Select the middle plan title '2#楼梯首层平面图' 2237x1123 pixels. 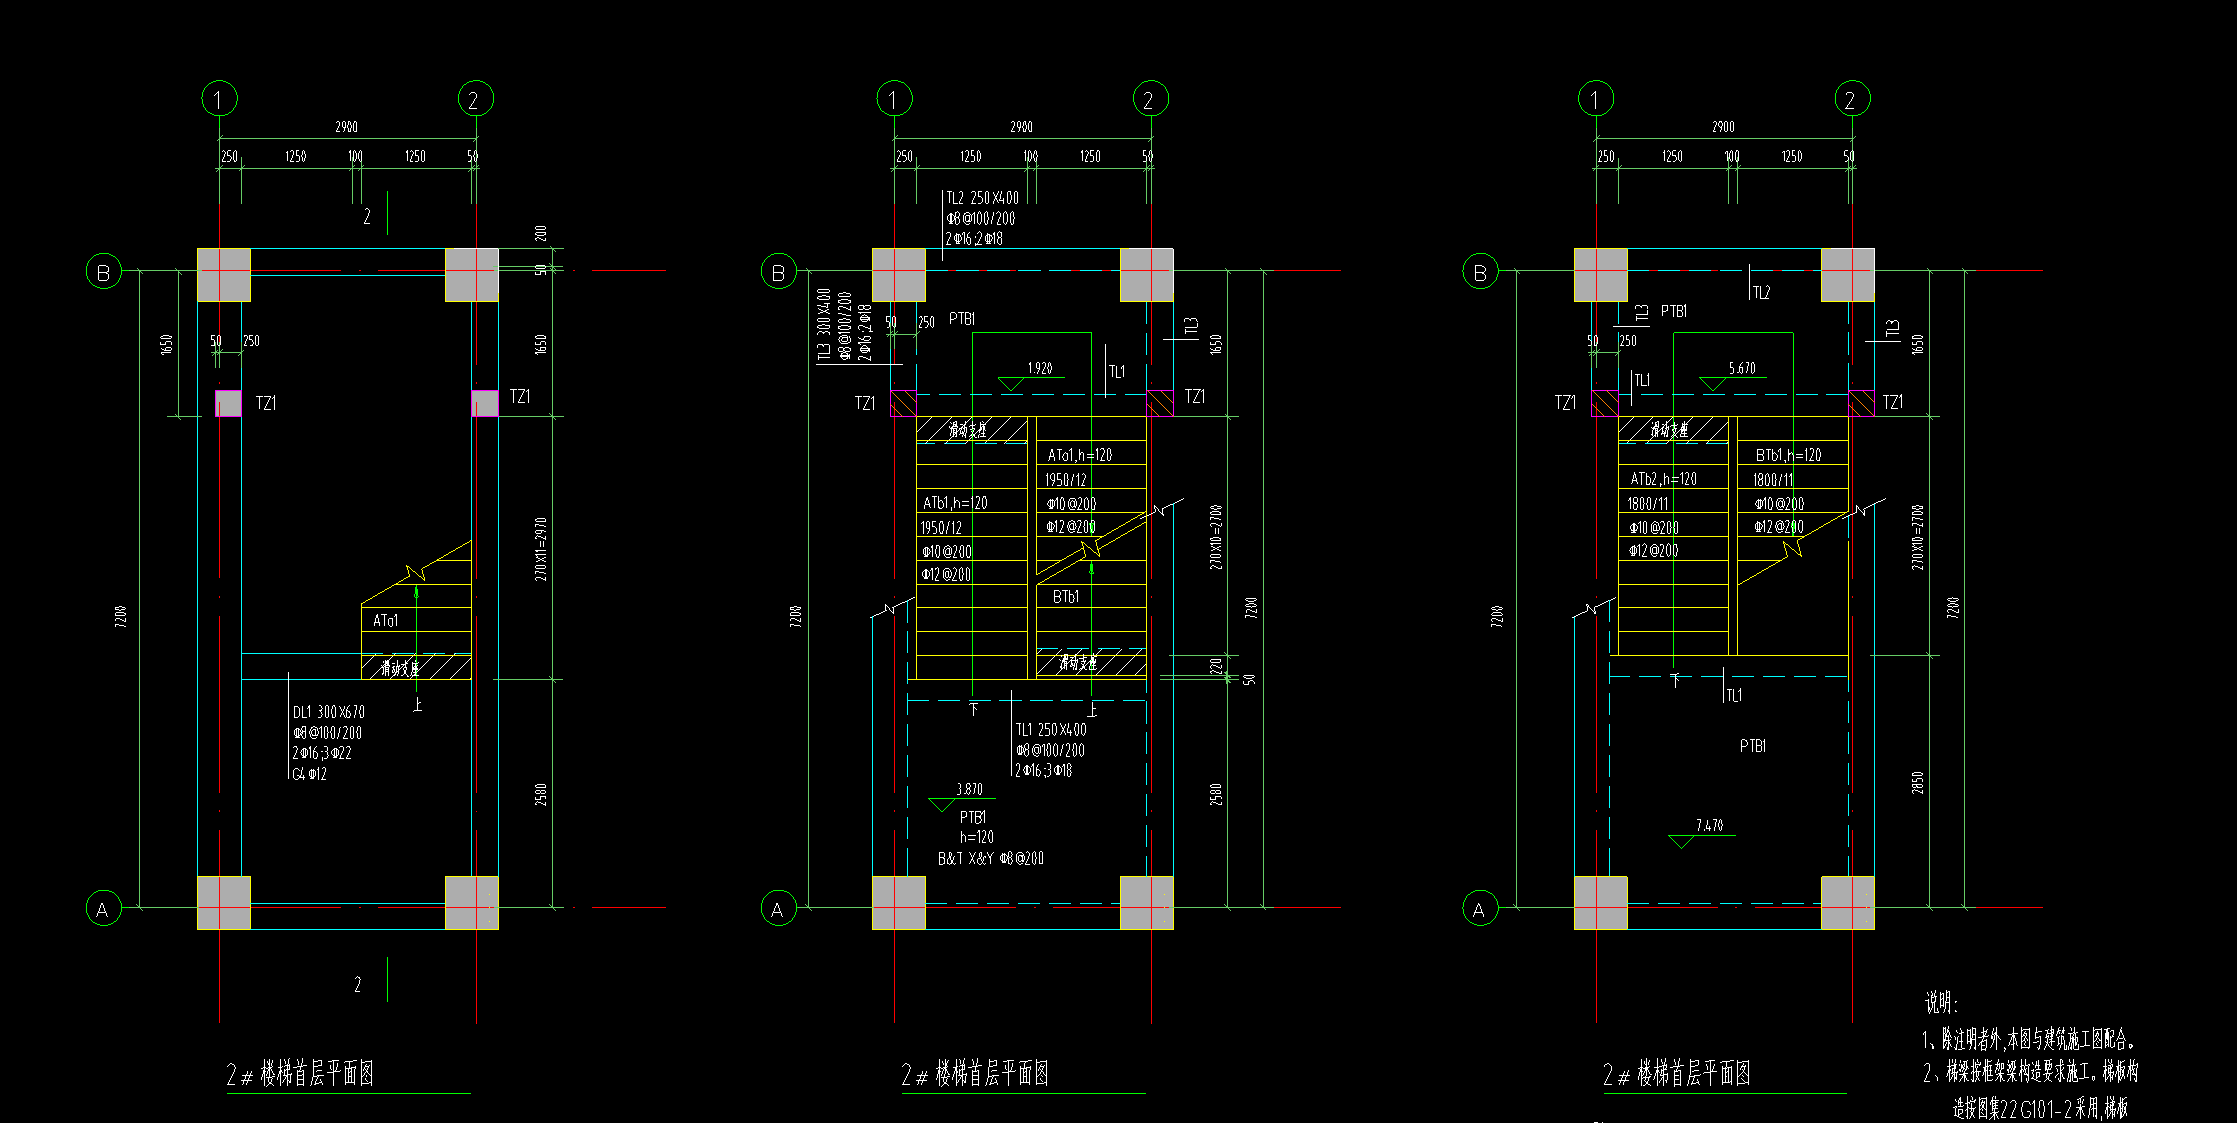coord(975,1075)
